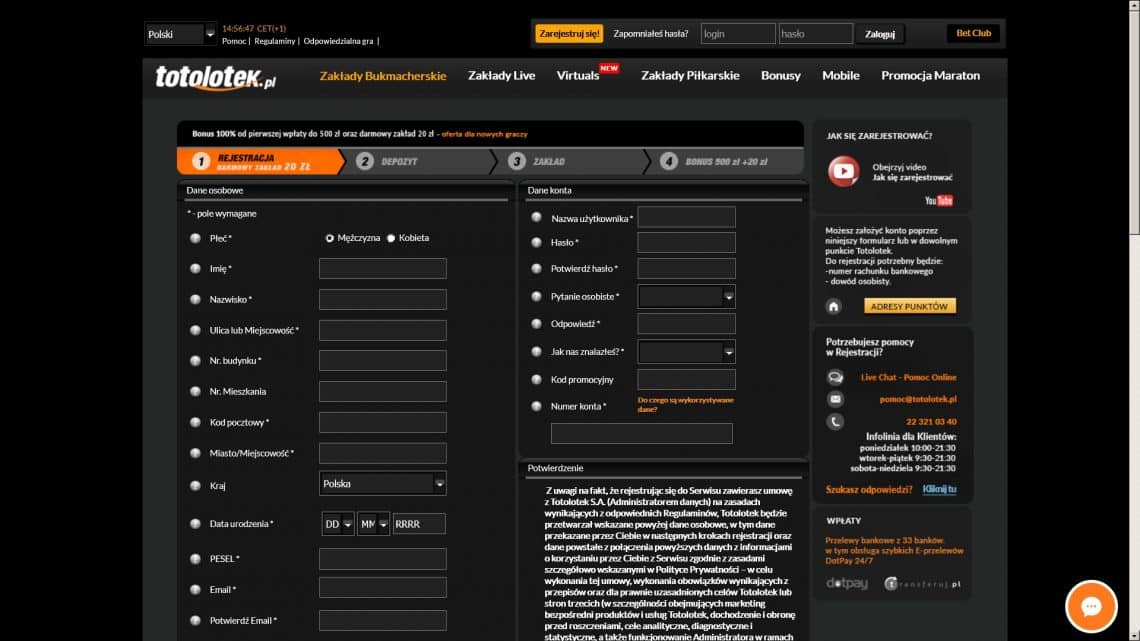Image resolution: width=1140 pixels, height=641 pixels.
Task: Click the pomoc@totolotek.pl email link
Action: [918, 399]
